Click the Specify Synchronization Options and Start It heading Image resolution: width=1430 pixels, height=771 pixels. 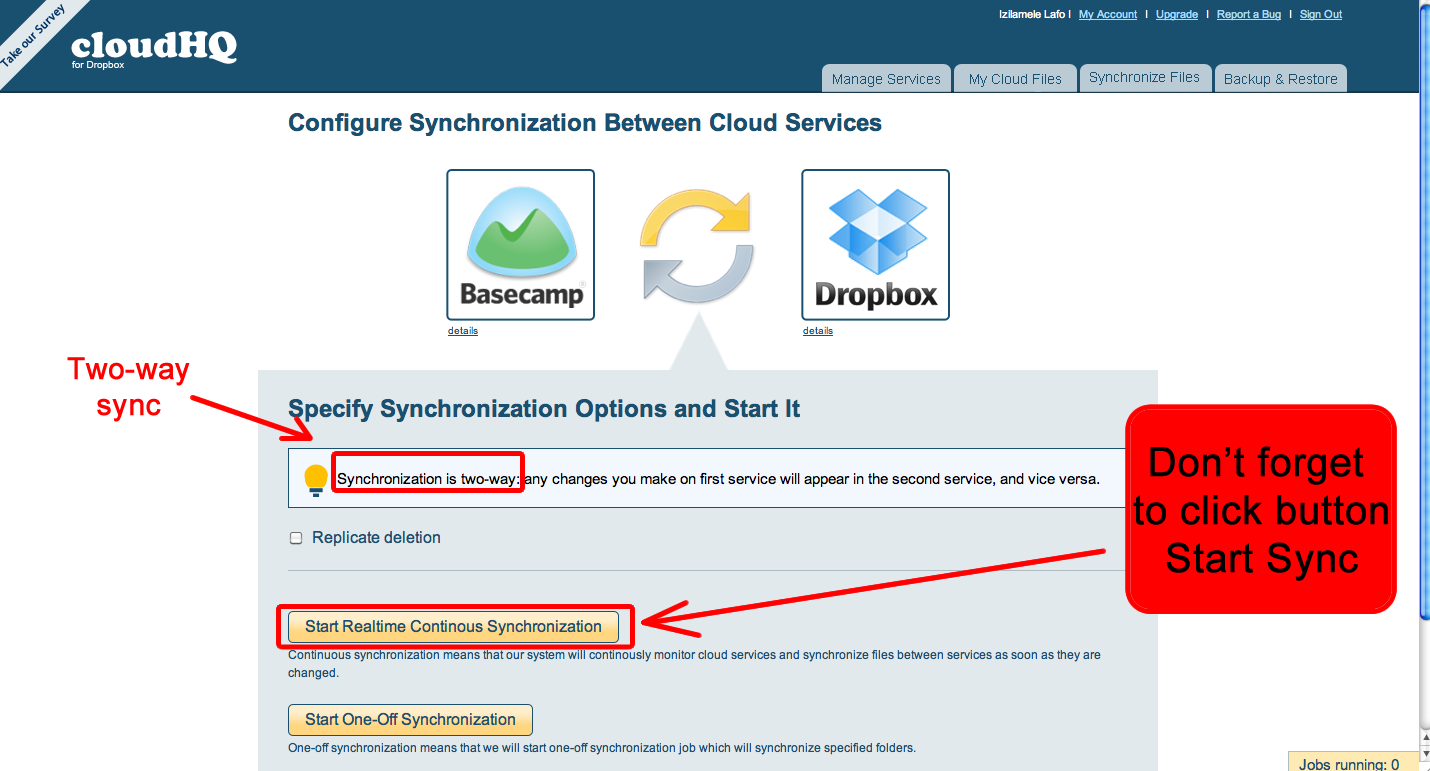[x=544, y=409]
